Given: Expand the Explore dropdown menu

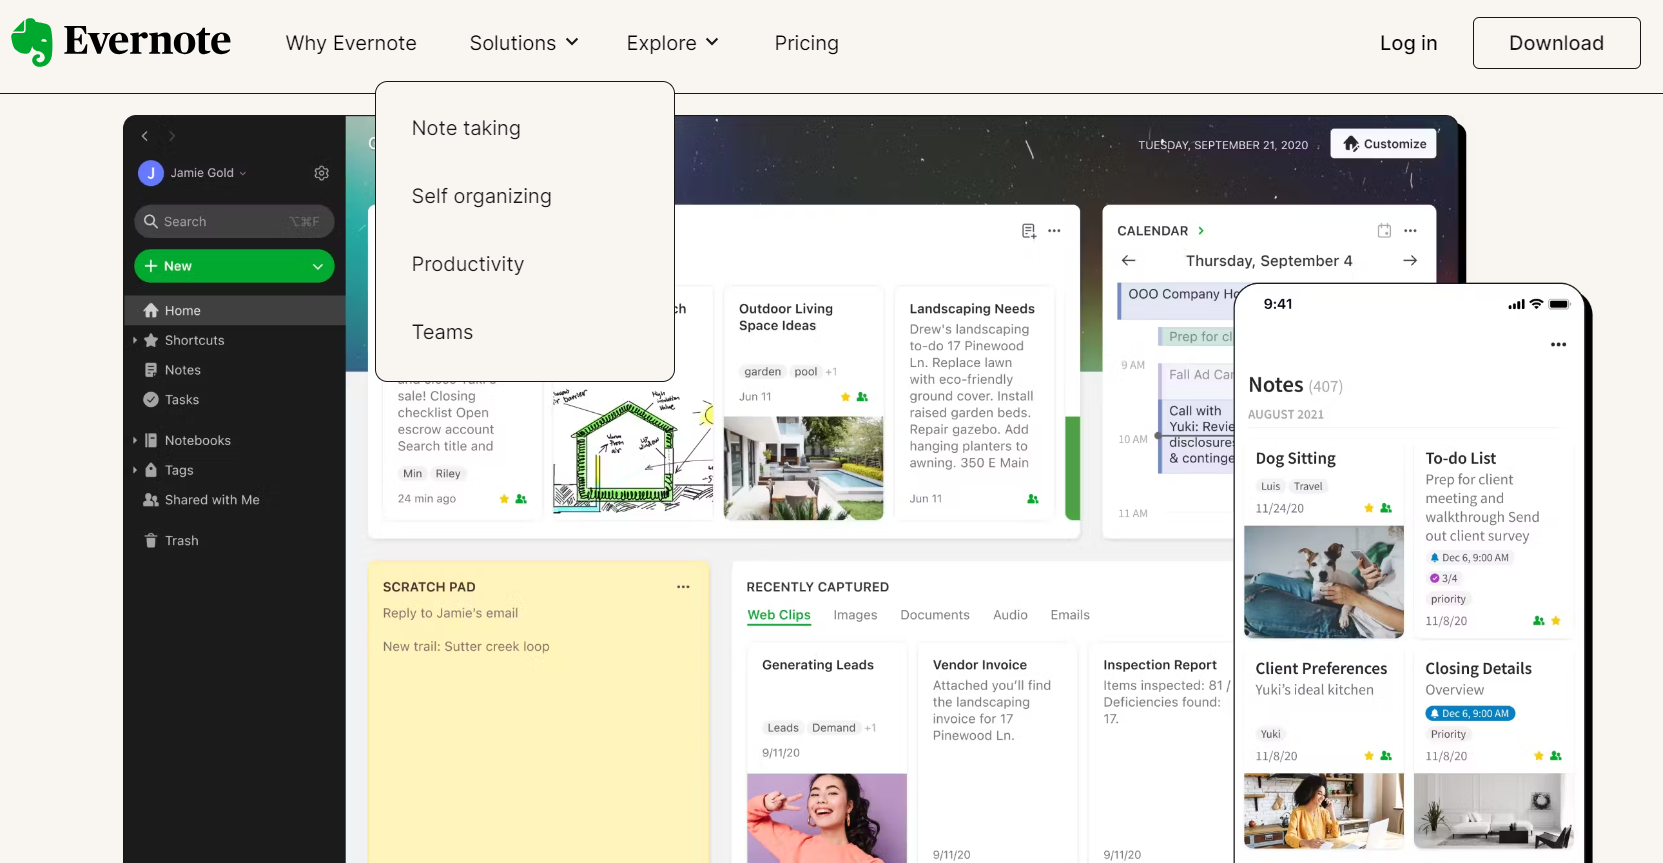Looking at the screenshot, I should pyautogui.click(x=672, y=43).
